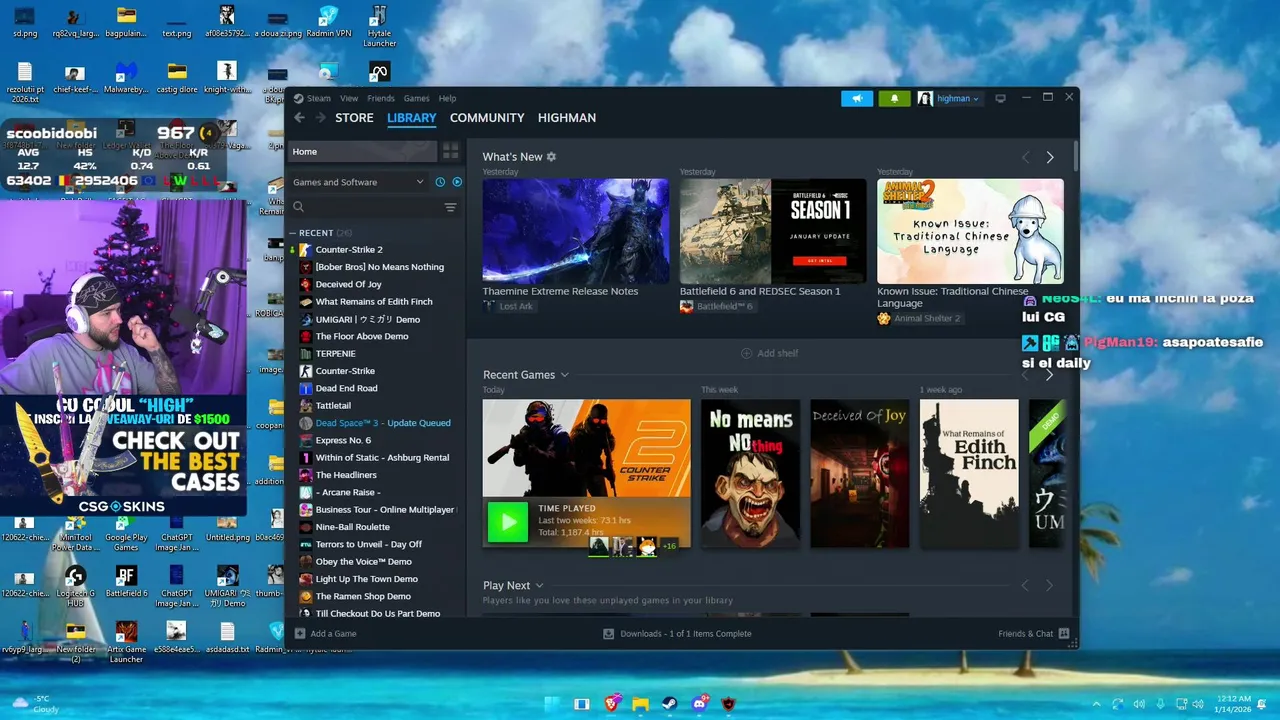Open Battlefield 6 and REDSEC Season 1 news

click(x=760, y=291)
